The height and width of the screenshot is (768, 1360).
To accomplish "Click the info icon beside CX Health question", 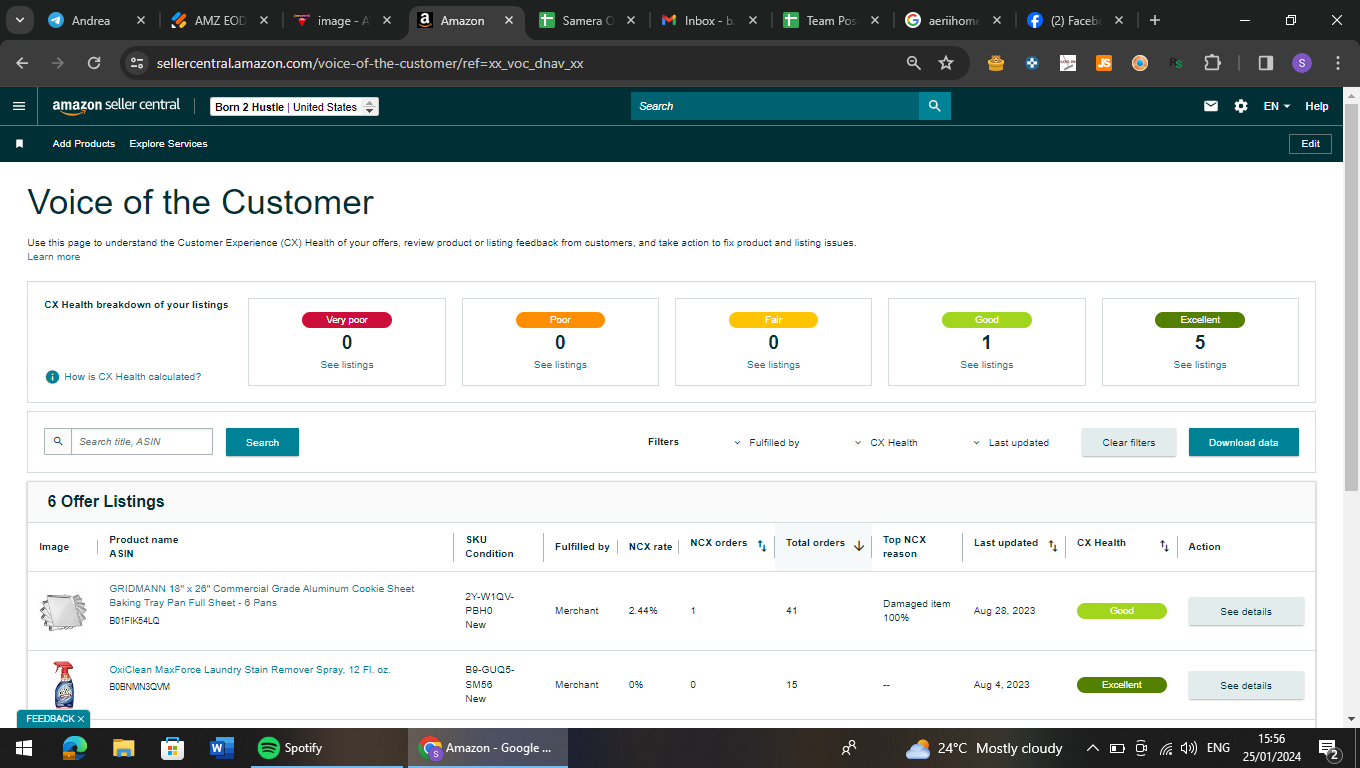I will 52,377.
